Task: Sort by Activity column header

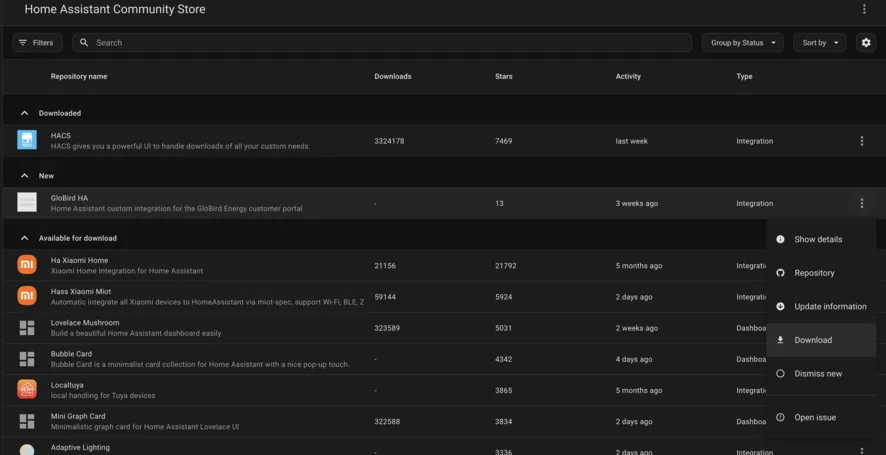Action: (x=628, y=76)
